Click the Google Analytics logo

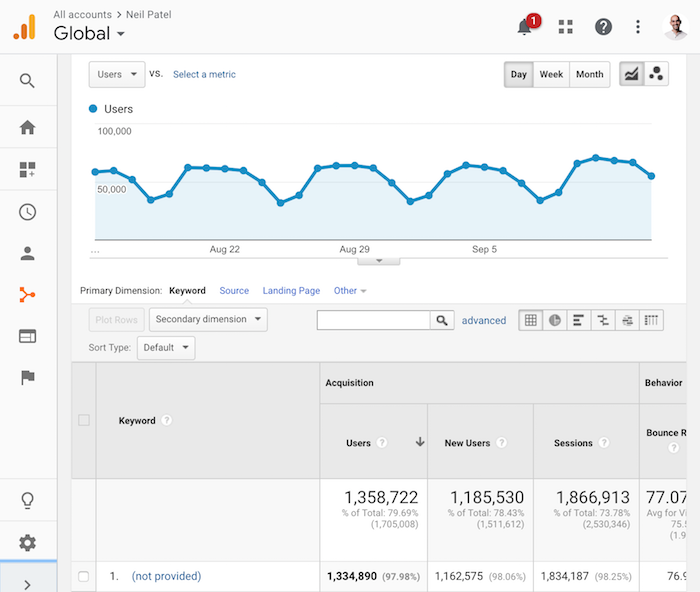click(x=25, y=27)
